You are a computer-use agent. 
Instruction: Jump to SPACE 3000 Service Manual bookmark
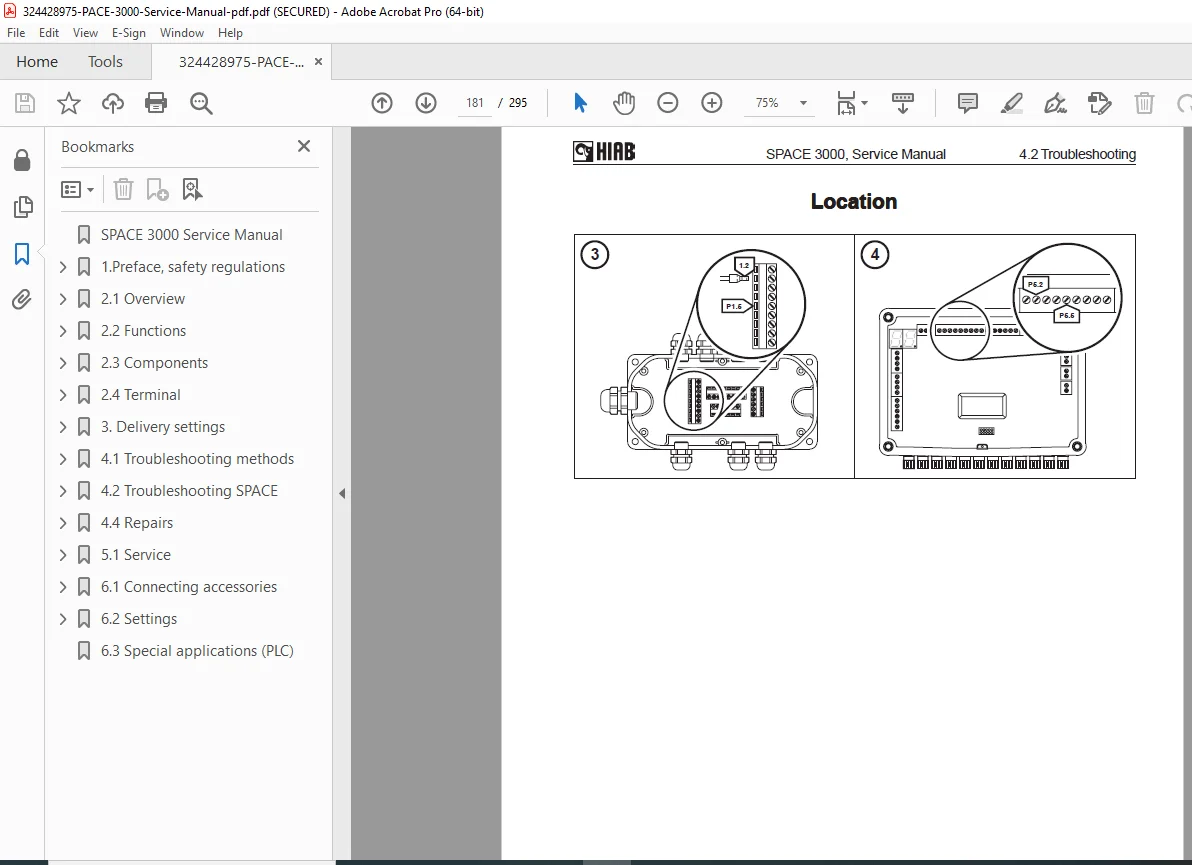192,235
